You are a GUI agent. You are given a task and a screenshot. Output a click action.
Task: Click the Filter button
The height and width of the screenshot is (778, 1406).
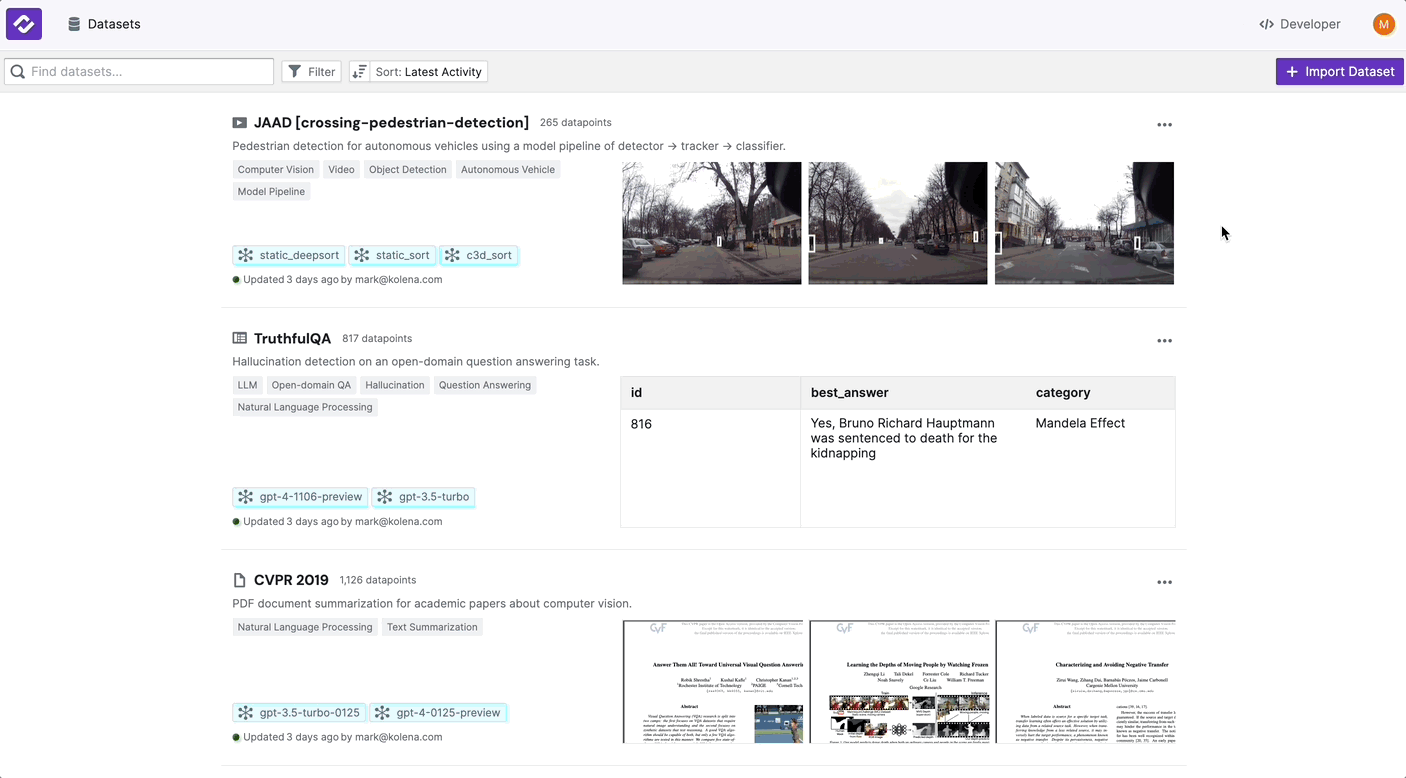[x=310, y=71]
